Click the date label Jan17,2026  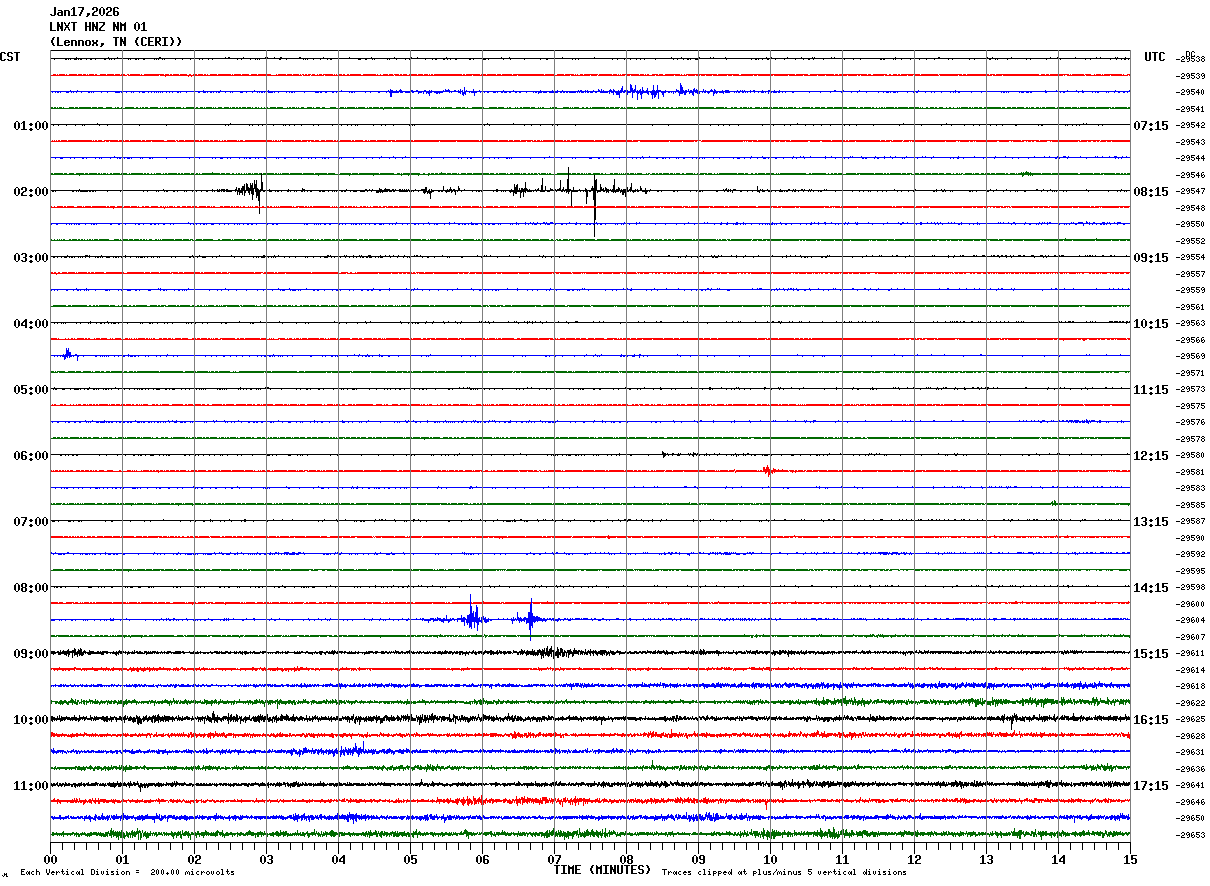click(x=84, y=12)
